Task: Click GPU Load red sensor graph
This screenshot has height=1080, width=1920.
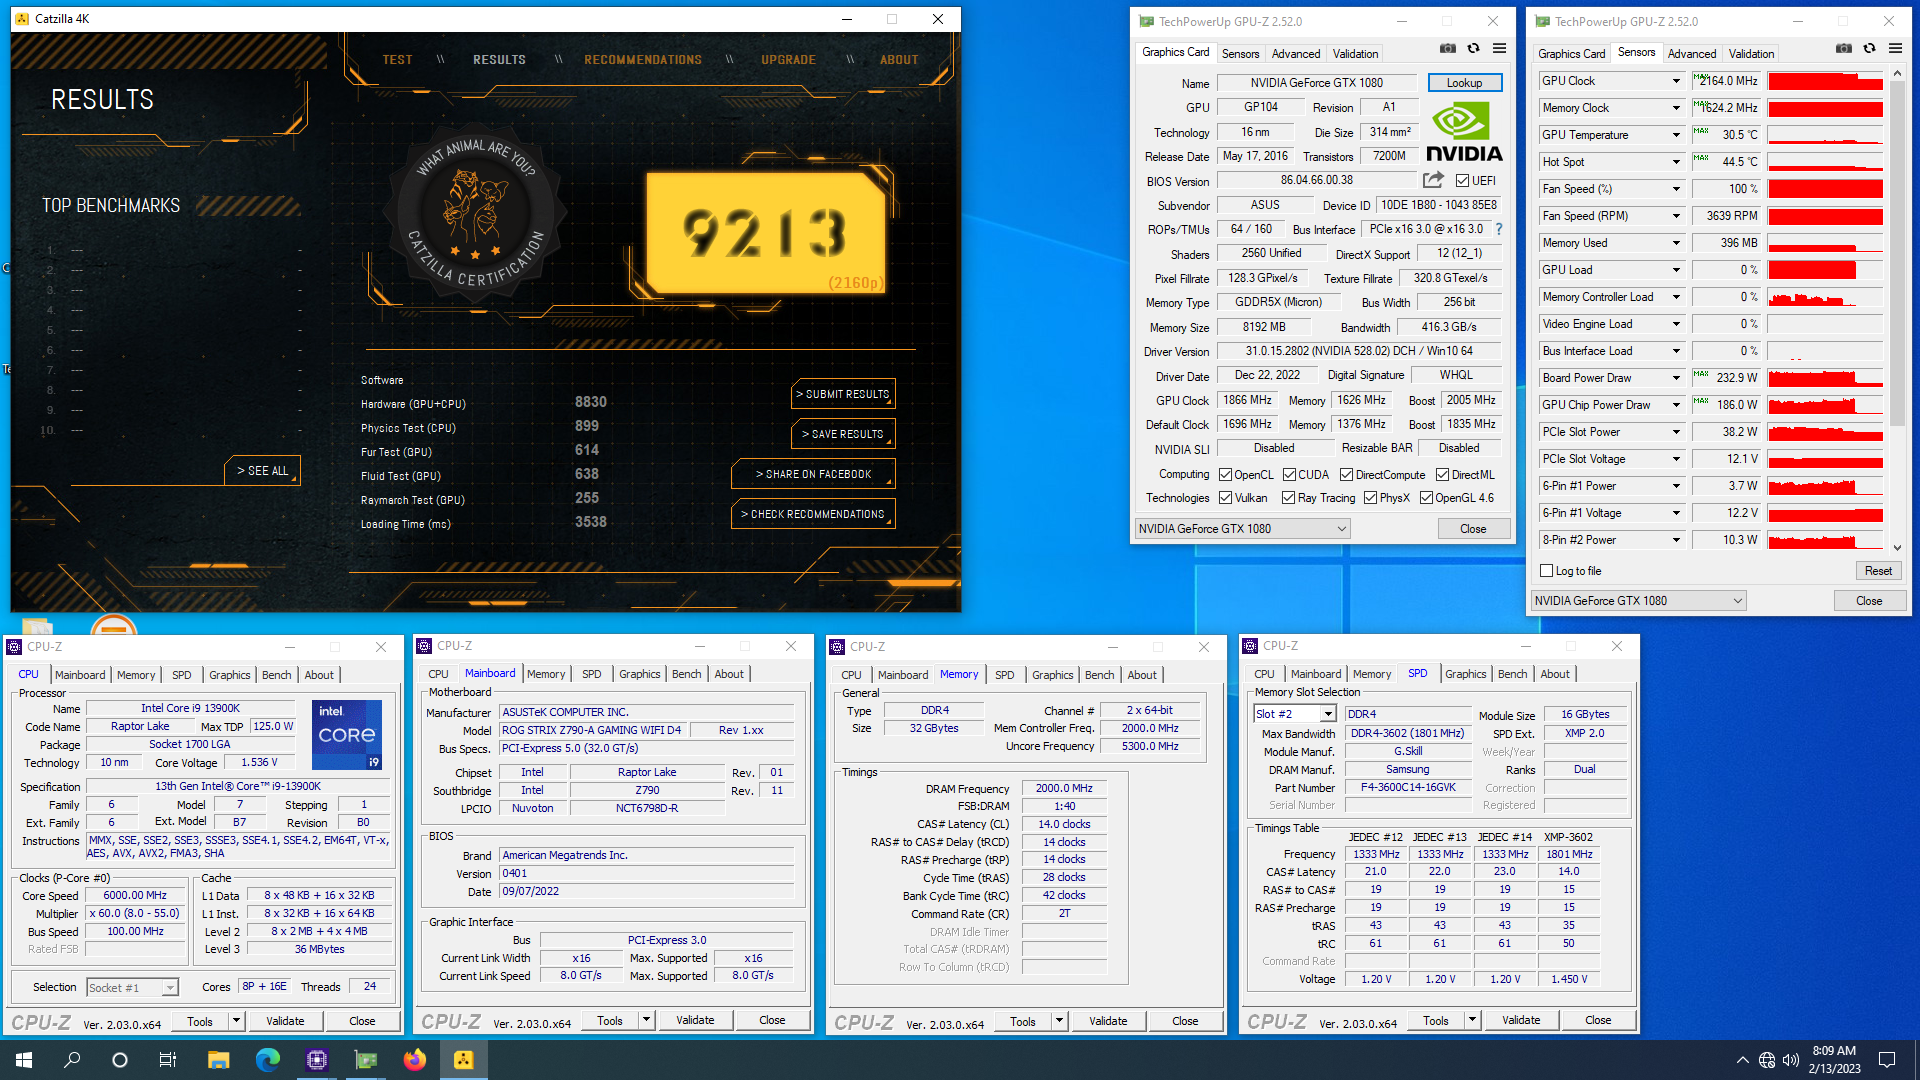Action: 1825,270
